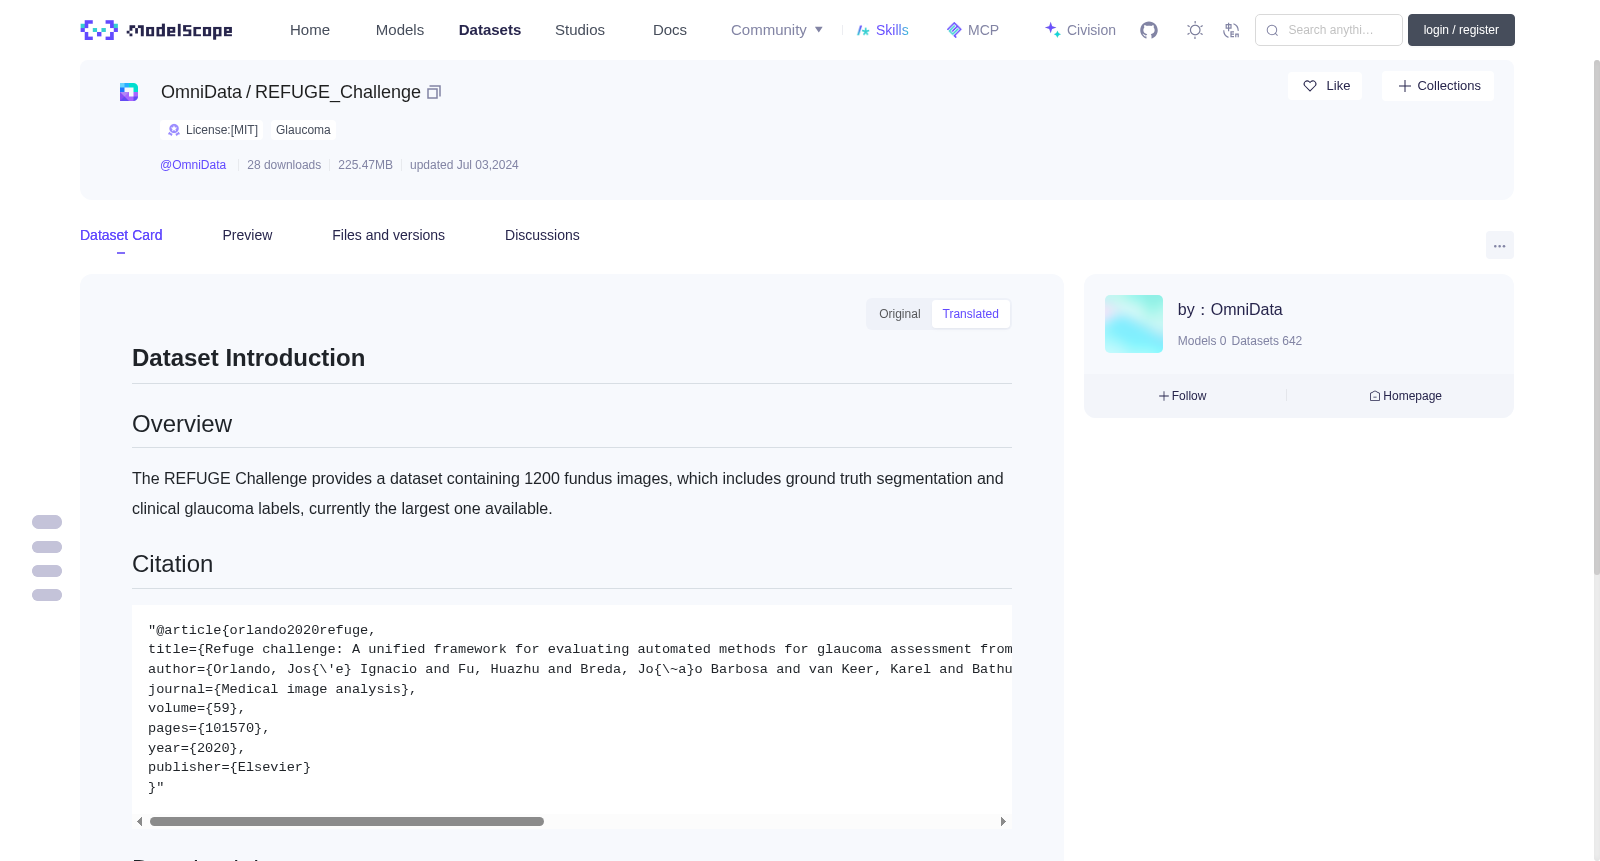The width and height of the screenshot is (1600, 861).
Task: Jump to the third floating outline marker
Action: (x=47, y=571)
